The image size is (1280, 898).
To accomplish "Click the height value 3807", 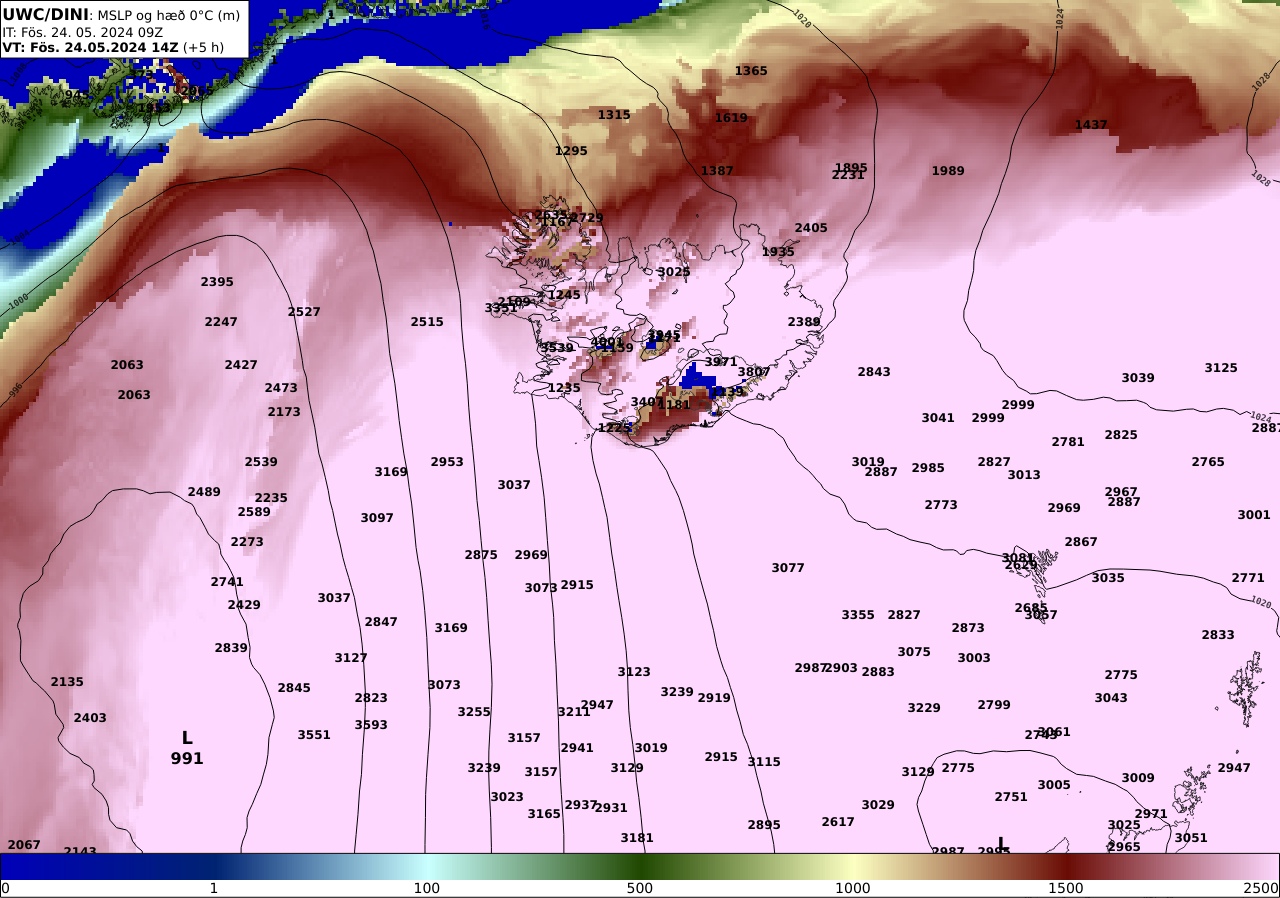I will [x=754, y=372].
